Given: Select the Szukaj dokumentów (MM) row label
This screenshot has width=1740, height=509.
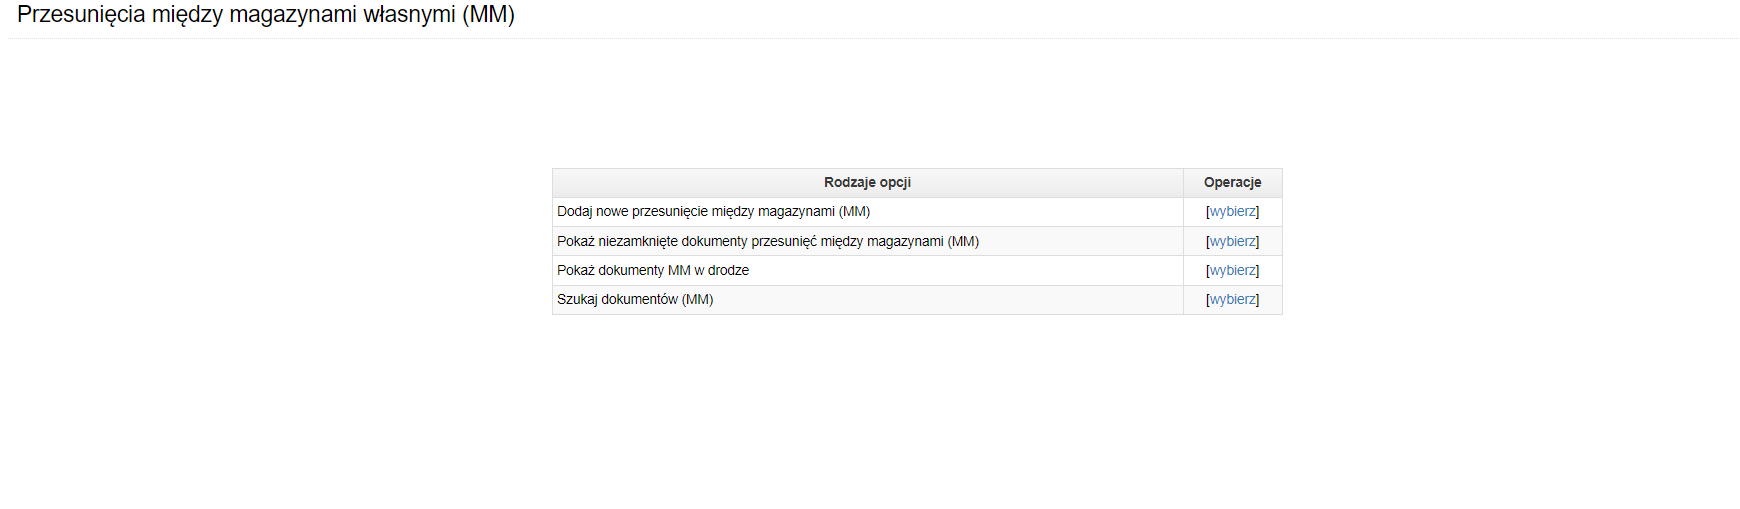Looking at the screenshot, I should (x=635, y=299).
